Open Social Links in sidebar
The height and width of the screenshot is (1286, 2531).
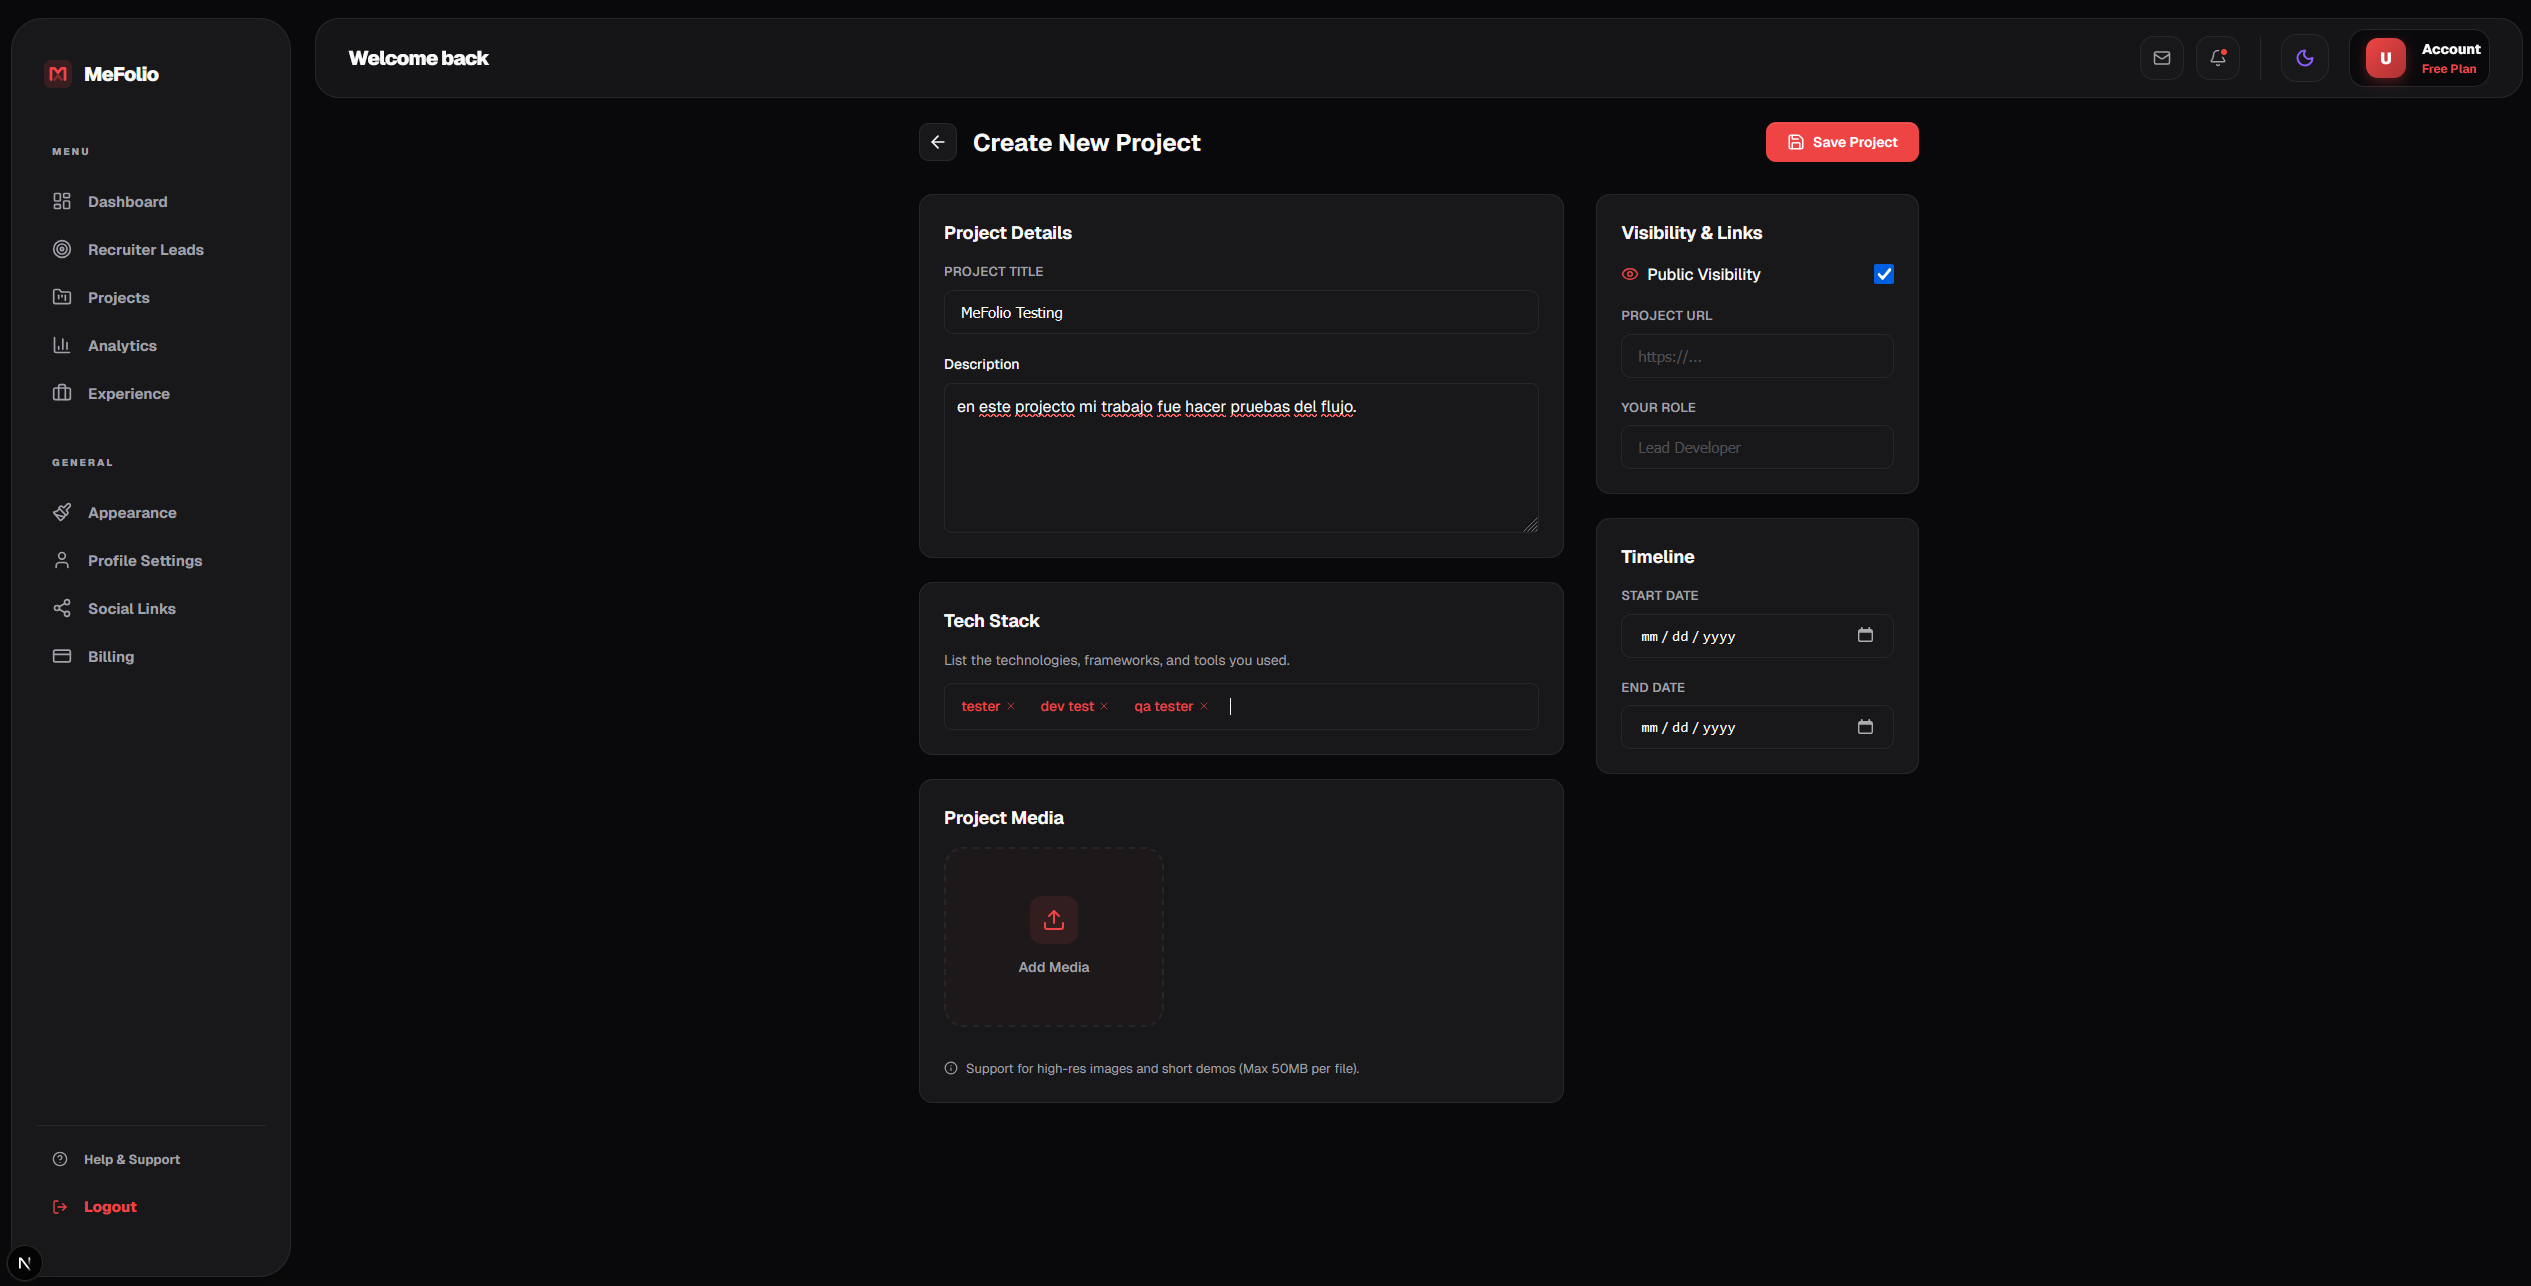150,608
